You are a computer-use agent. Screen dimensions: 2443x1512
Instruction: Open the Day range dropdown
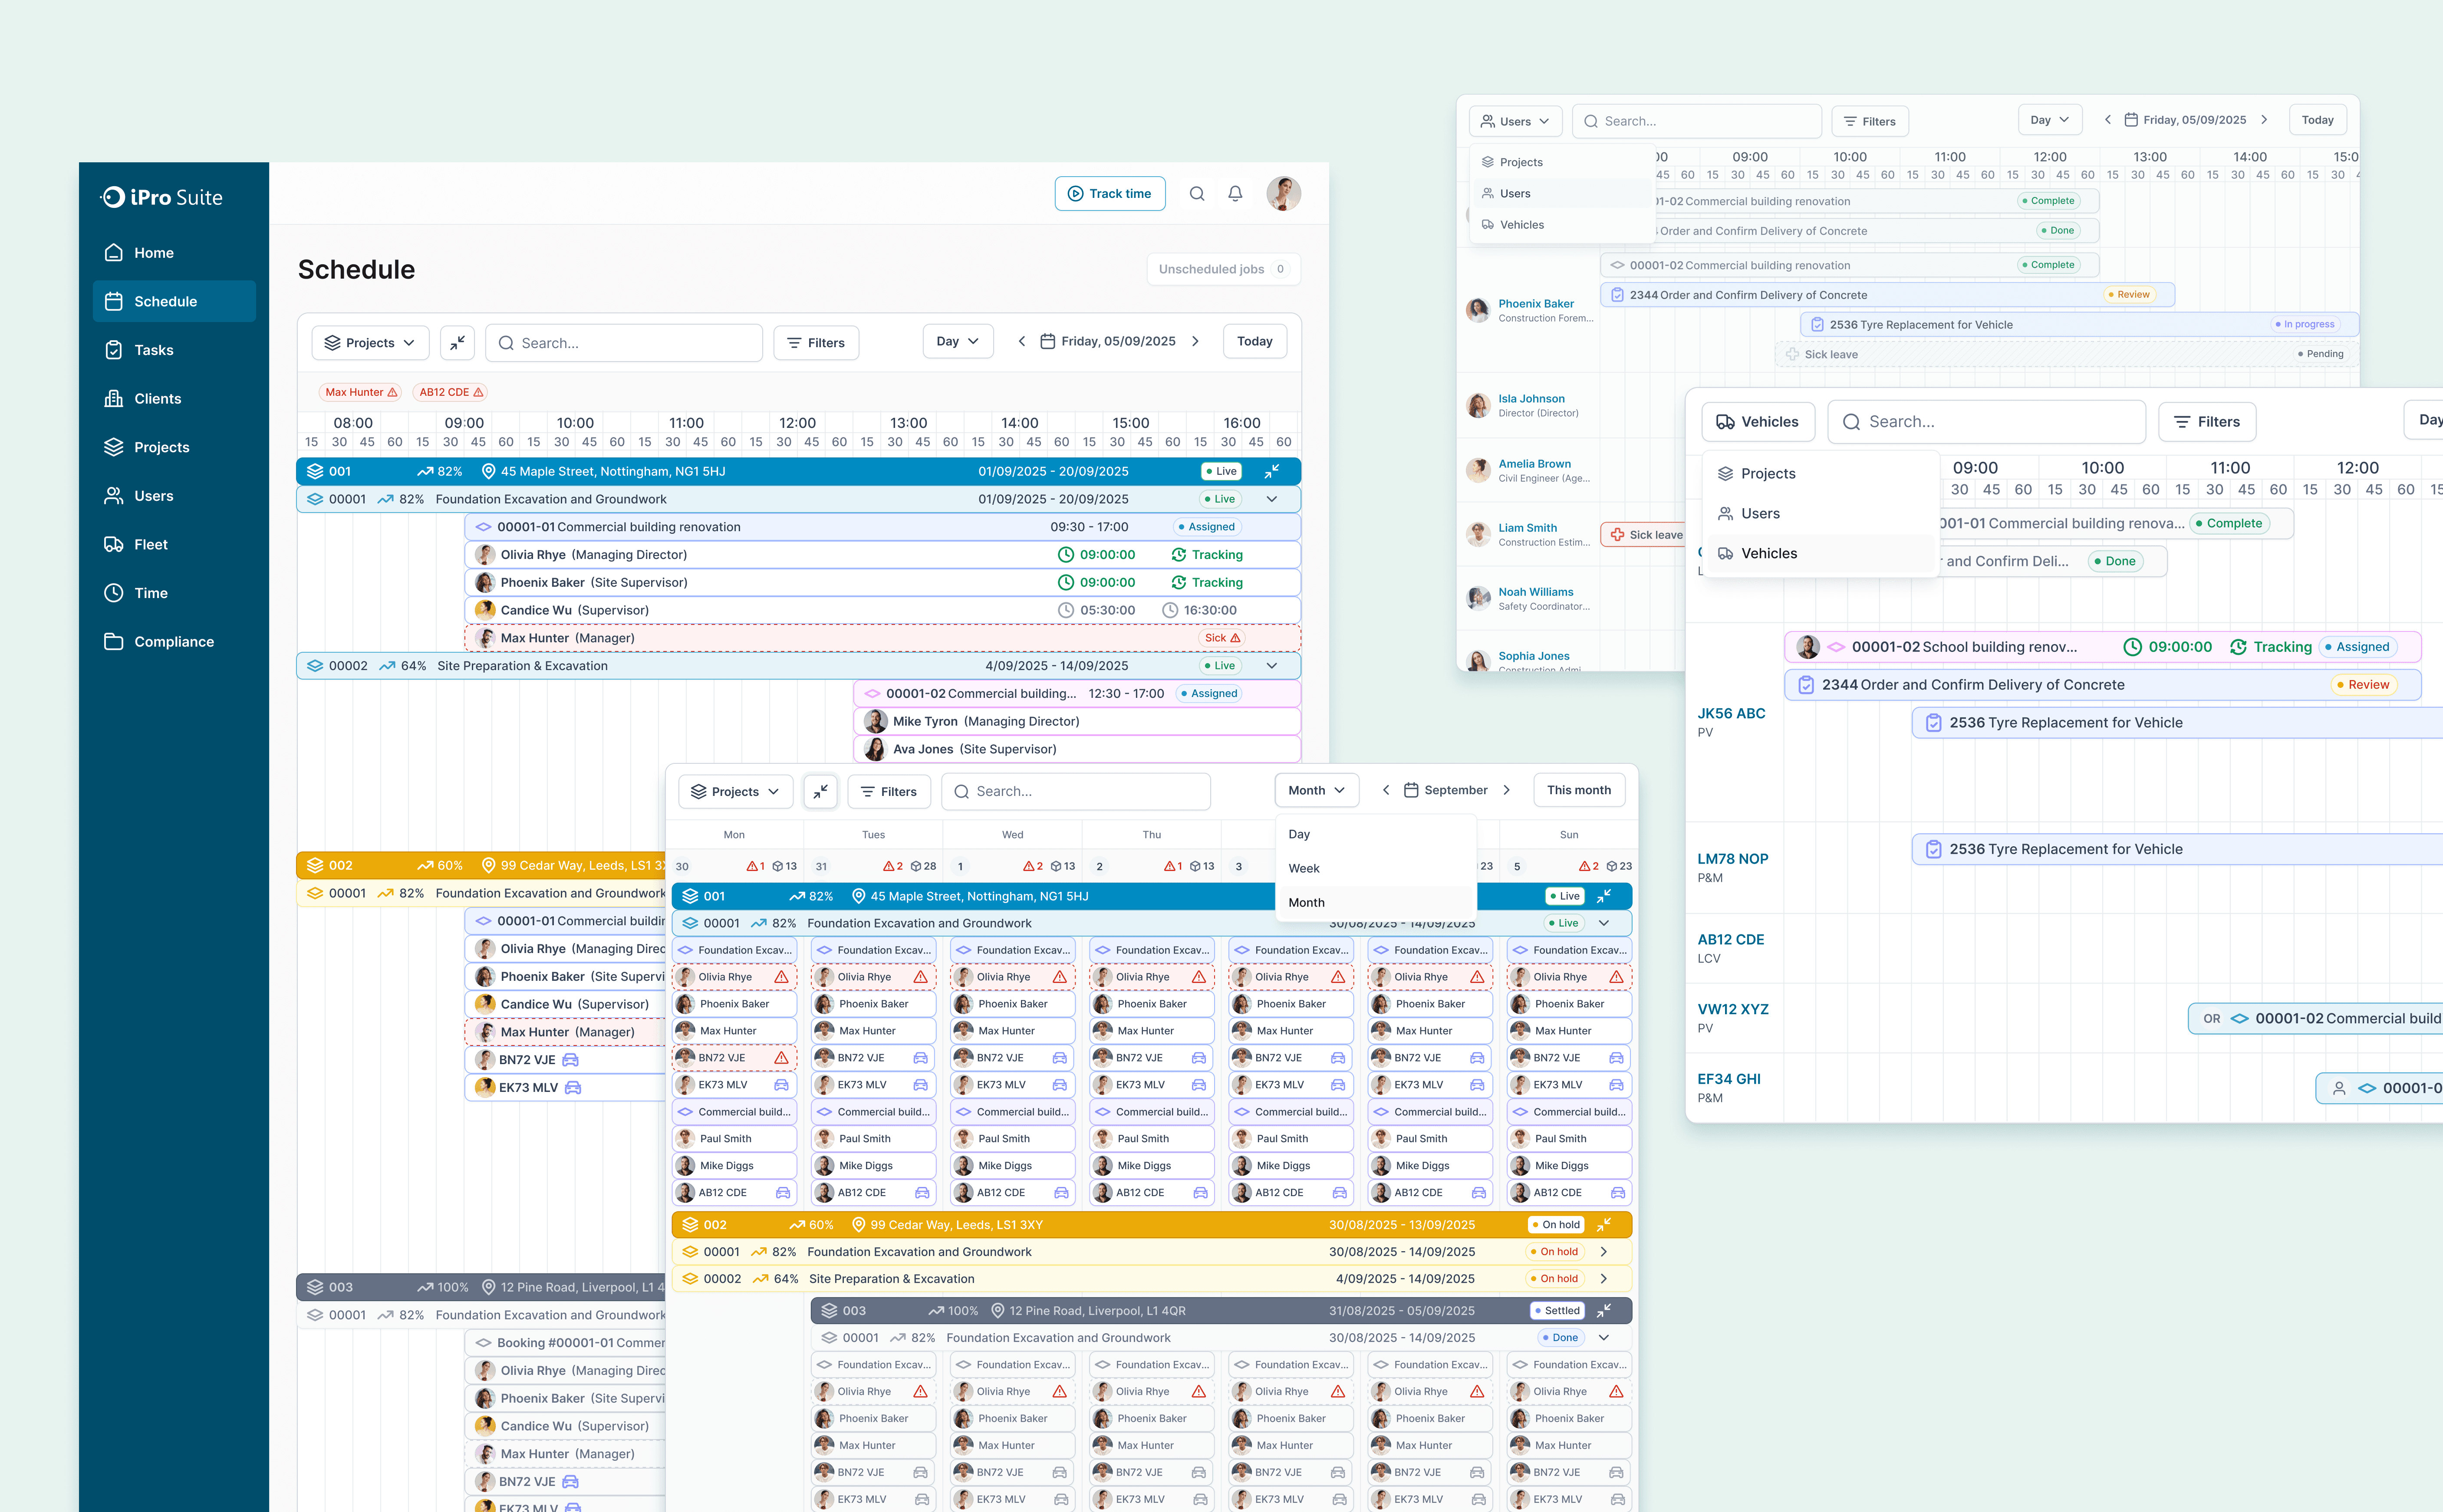957,341
